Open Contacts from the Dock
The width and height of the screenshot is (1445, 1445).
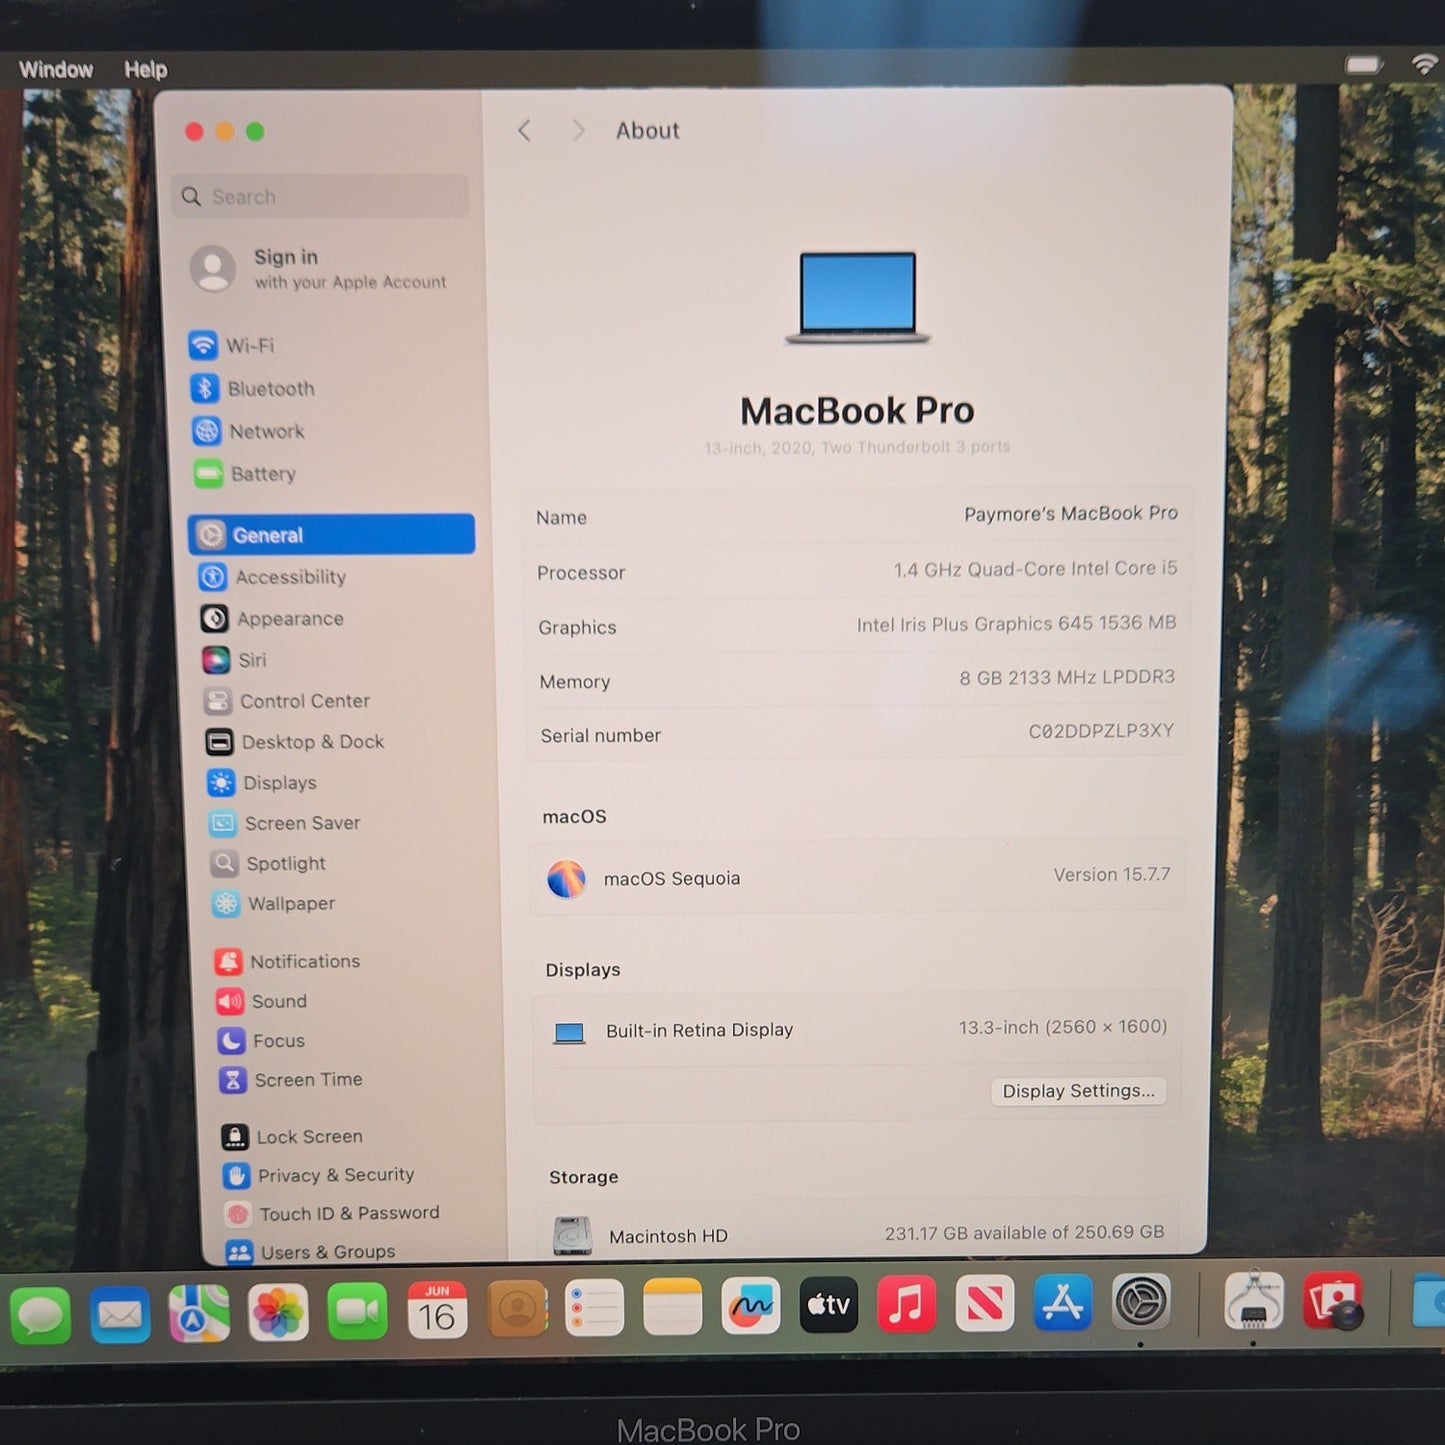(x=517, y=1309)
